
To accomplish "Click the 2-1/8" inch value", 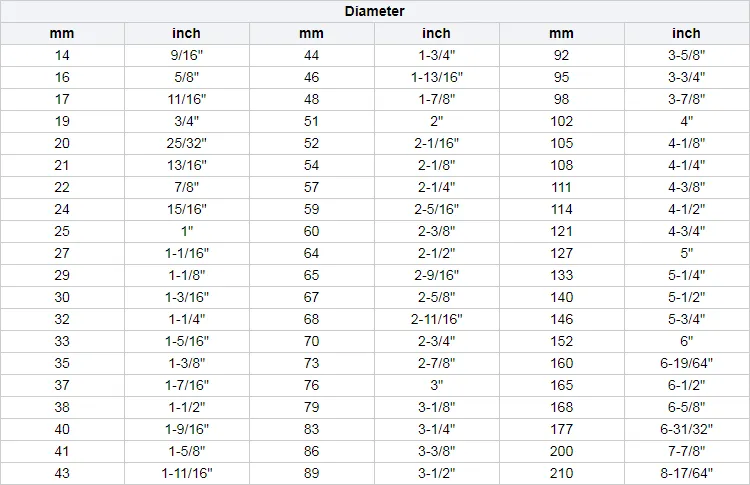I will tap(437, 165).
